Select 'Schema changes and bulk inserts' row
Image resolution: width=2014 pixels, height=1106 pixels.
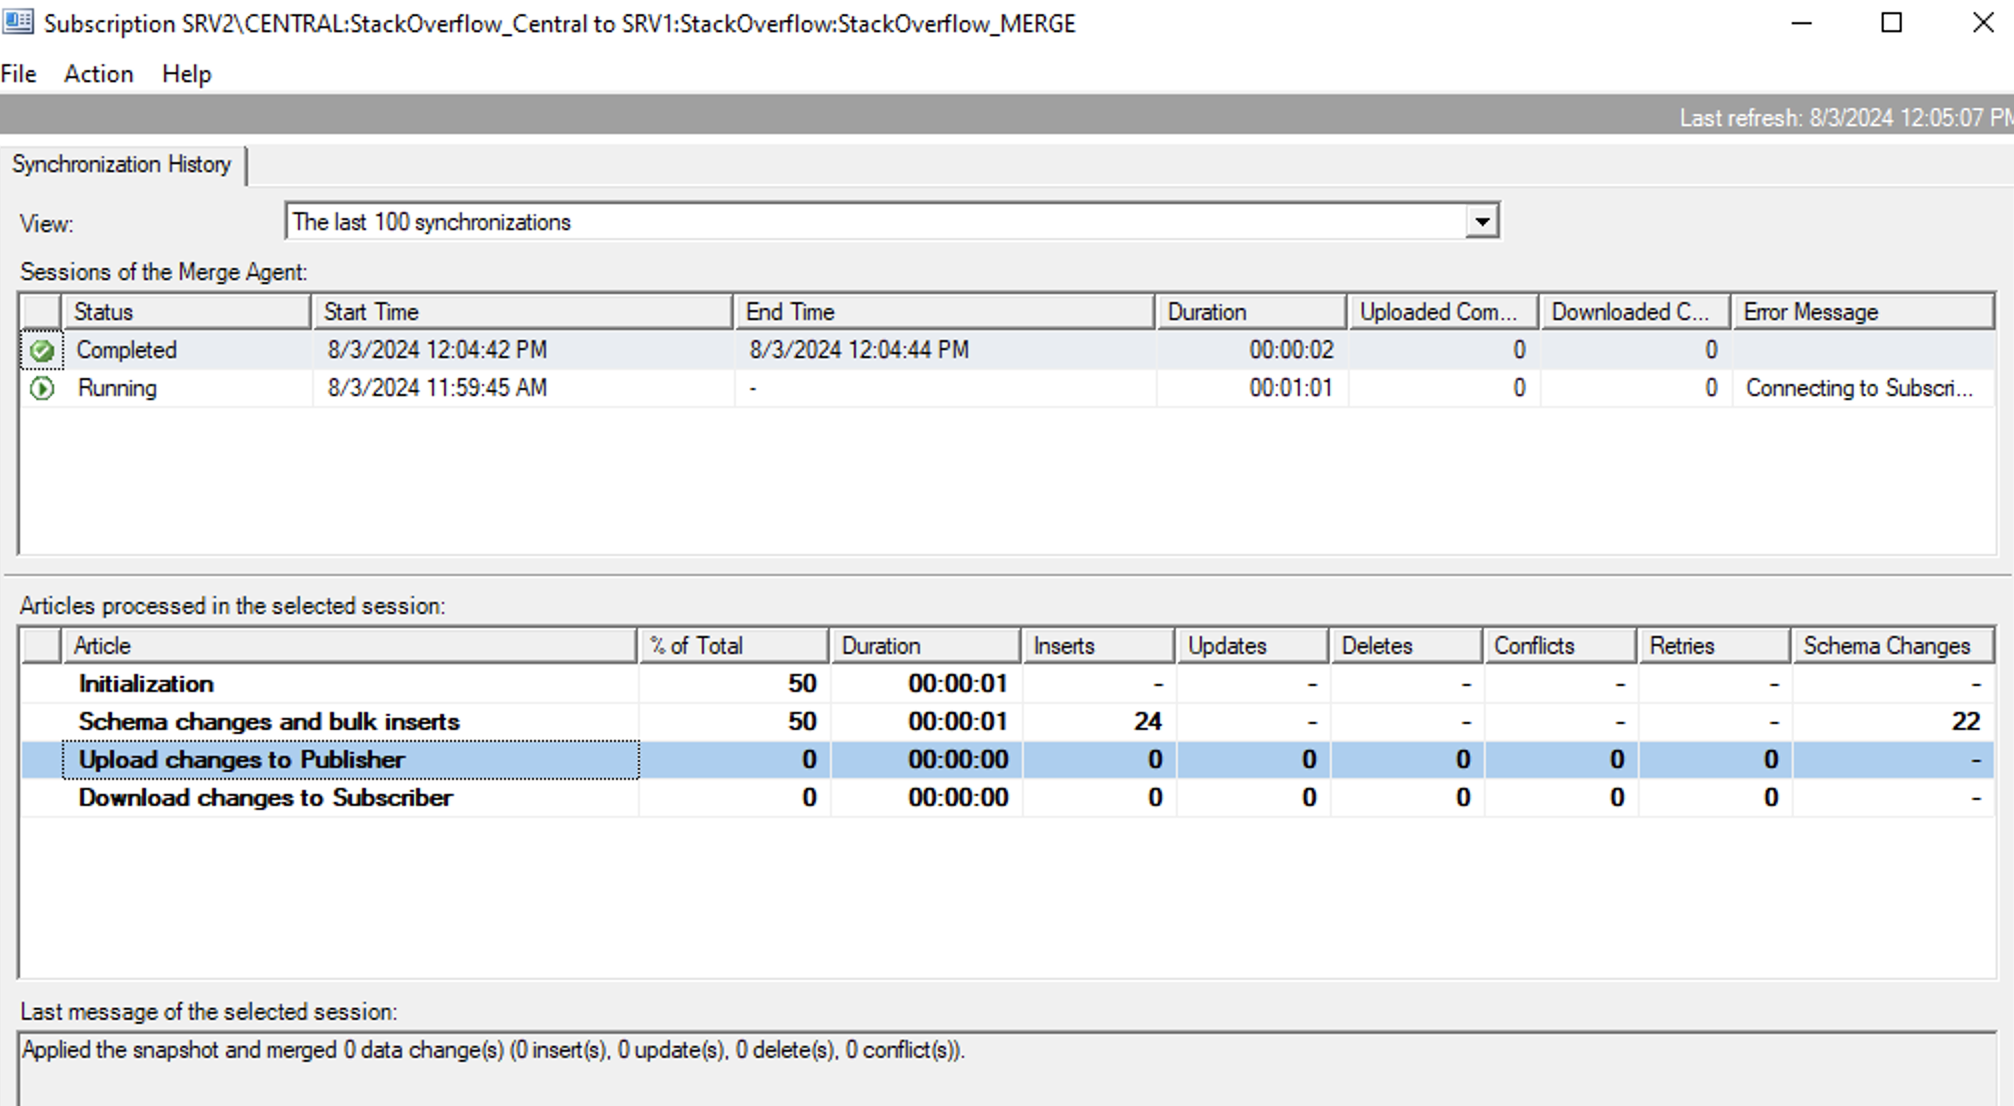pos(1008,722)
